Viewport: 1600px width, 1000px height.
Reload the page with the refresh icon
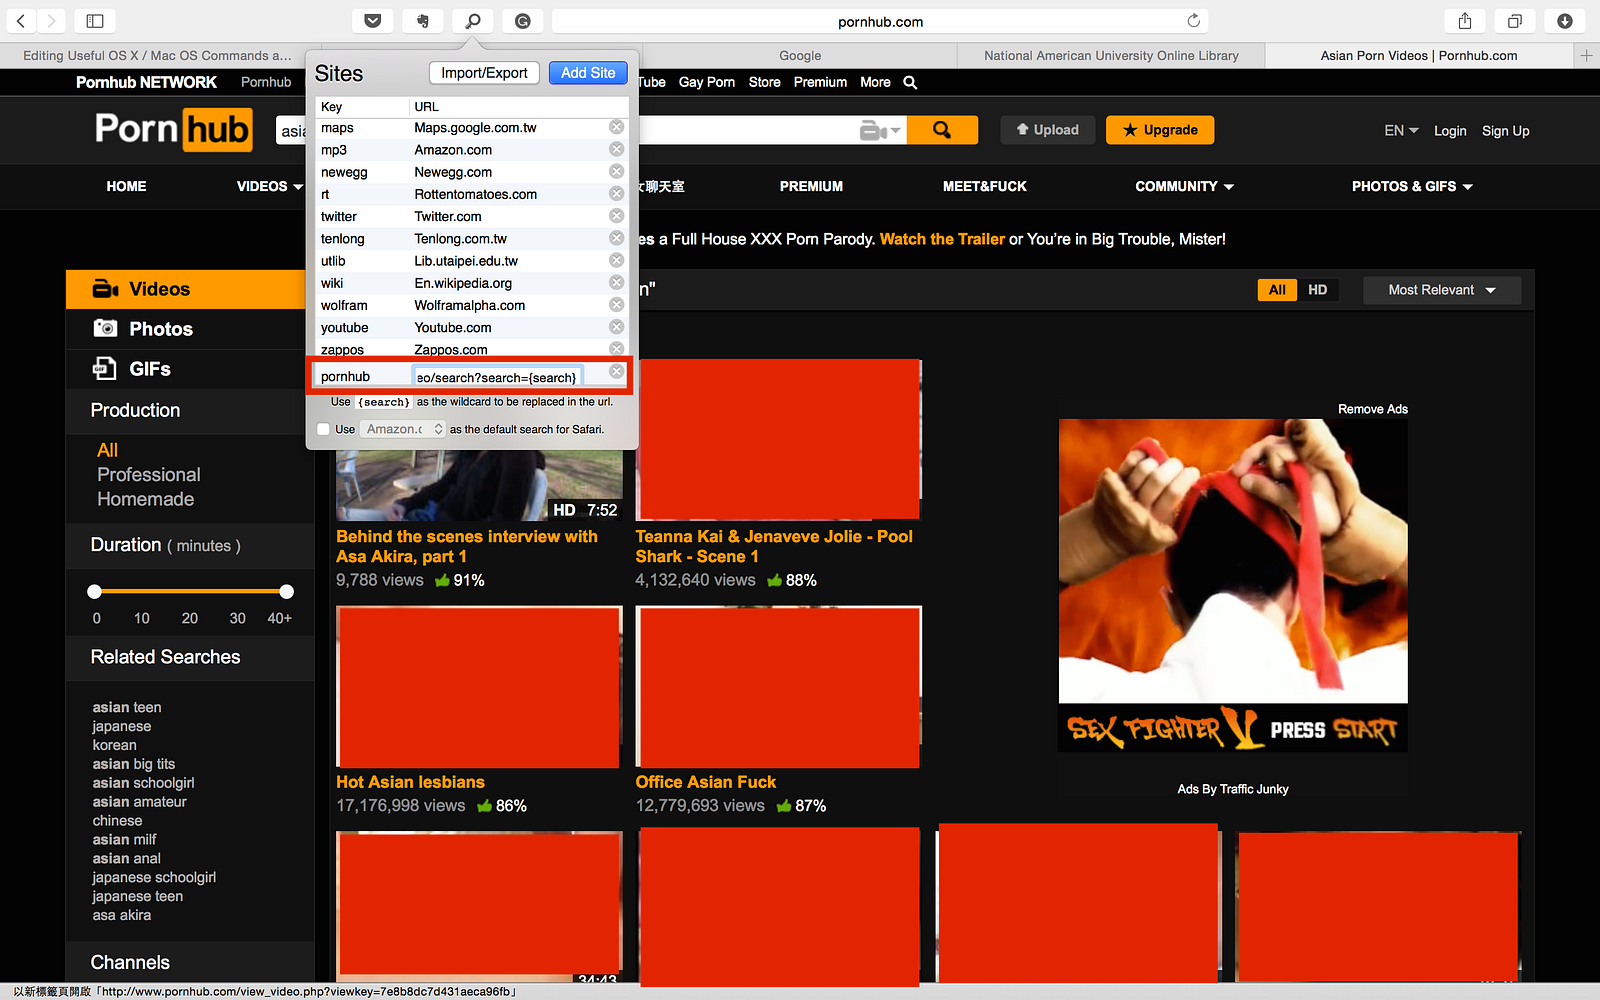pyautogui.click(x=1193, y=21)
